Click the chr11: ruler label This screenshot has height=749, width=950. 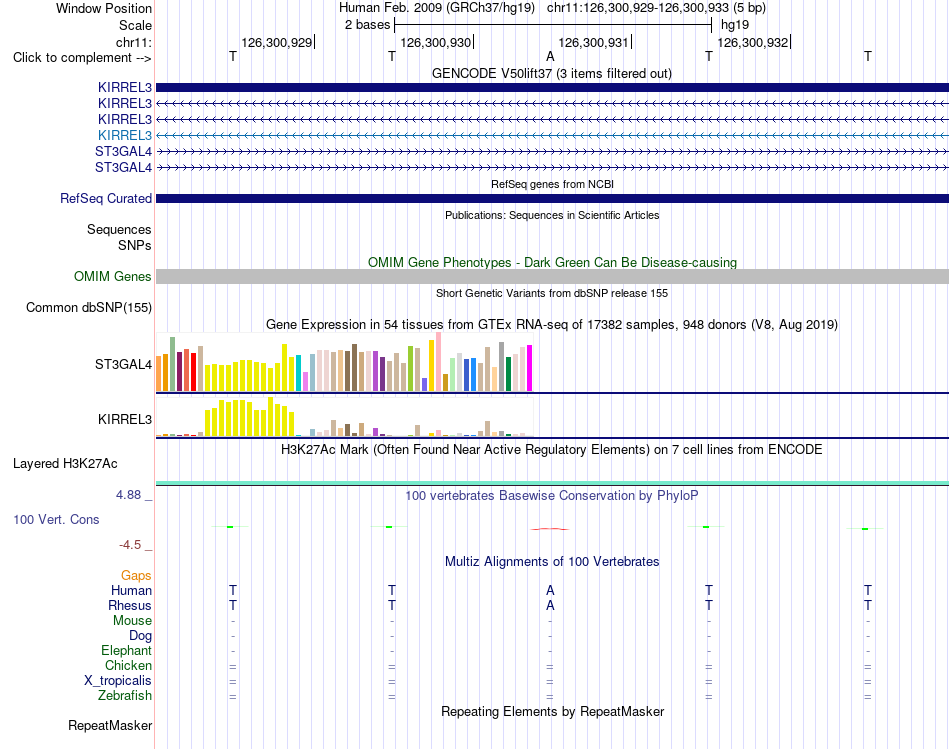pyautogui.click(x=133, y=42)
